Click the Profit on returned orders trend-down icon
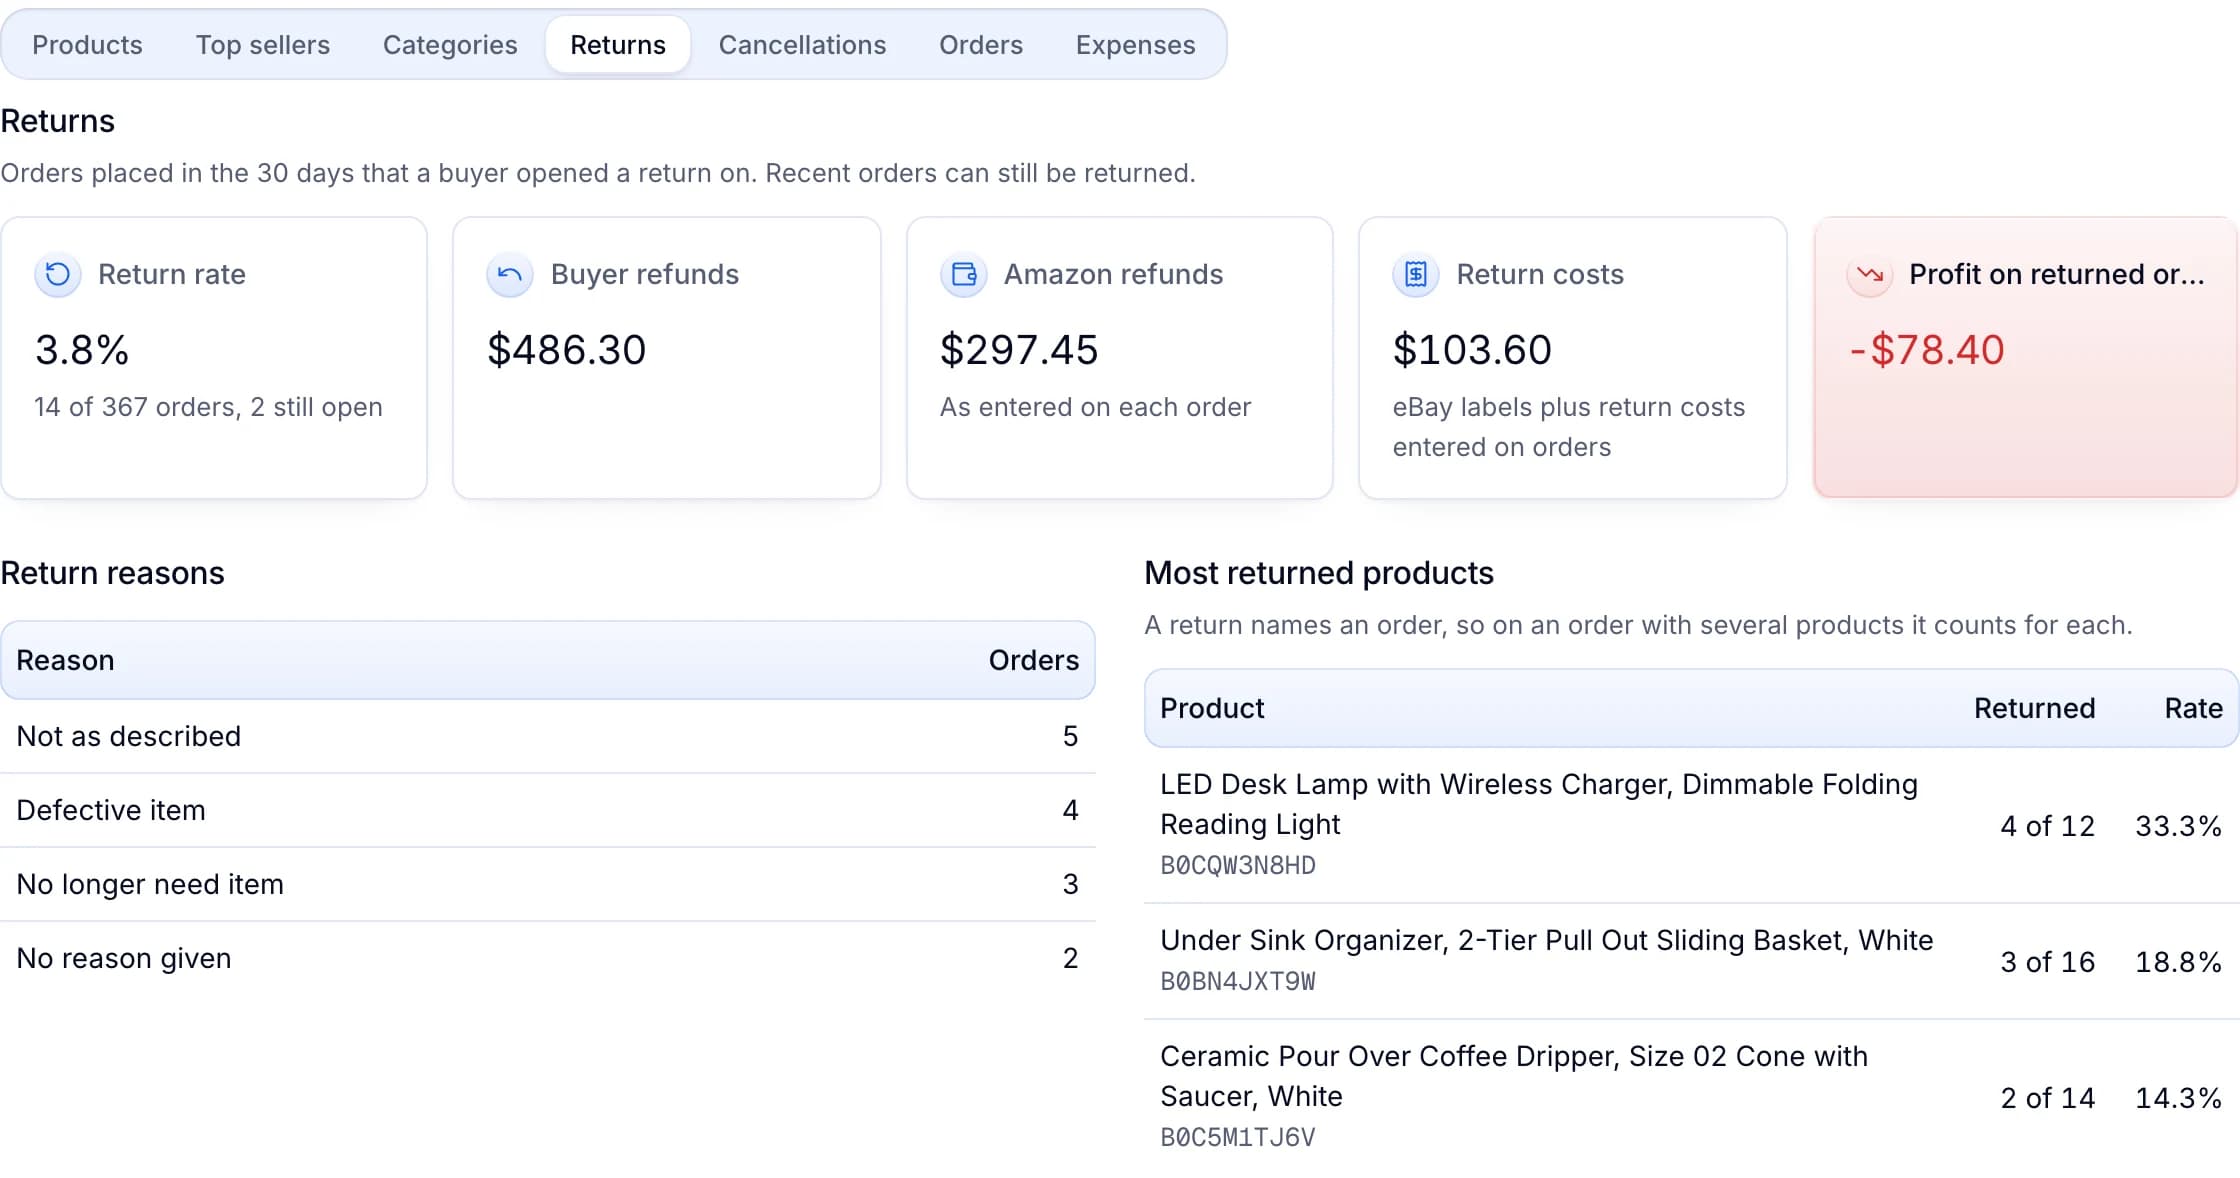Screen dimensions: 2240x1178 1870,274
